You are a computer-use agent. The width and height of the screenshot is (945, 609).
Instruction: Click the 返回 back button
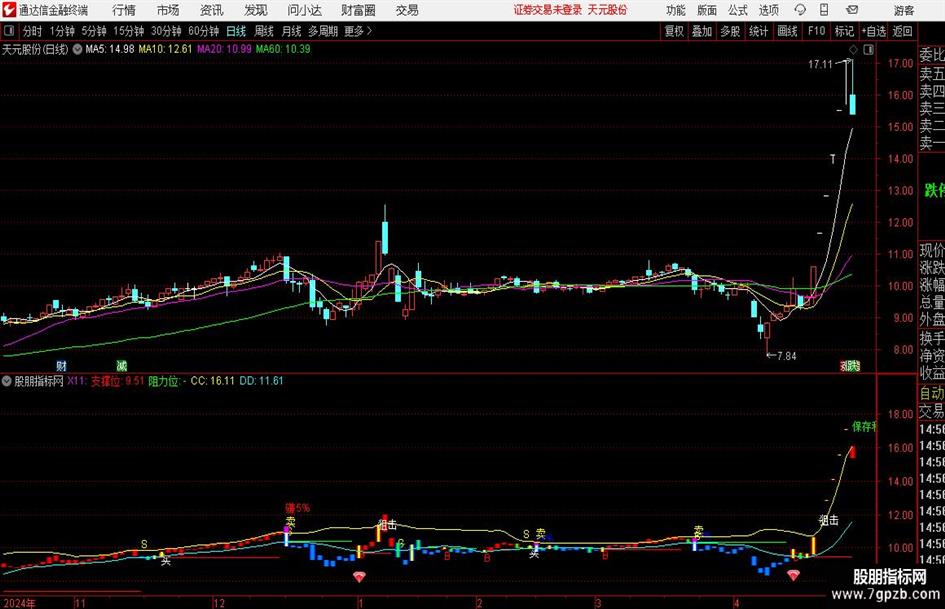point(902,31)
